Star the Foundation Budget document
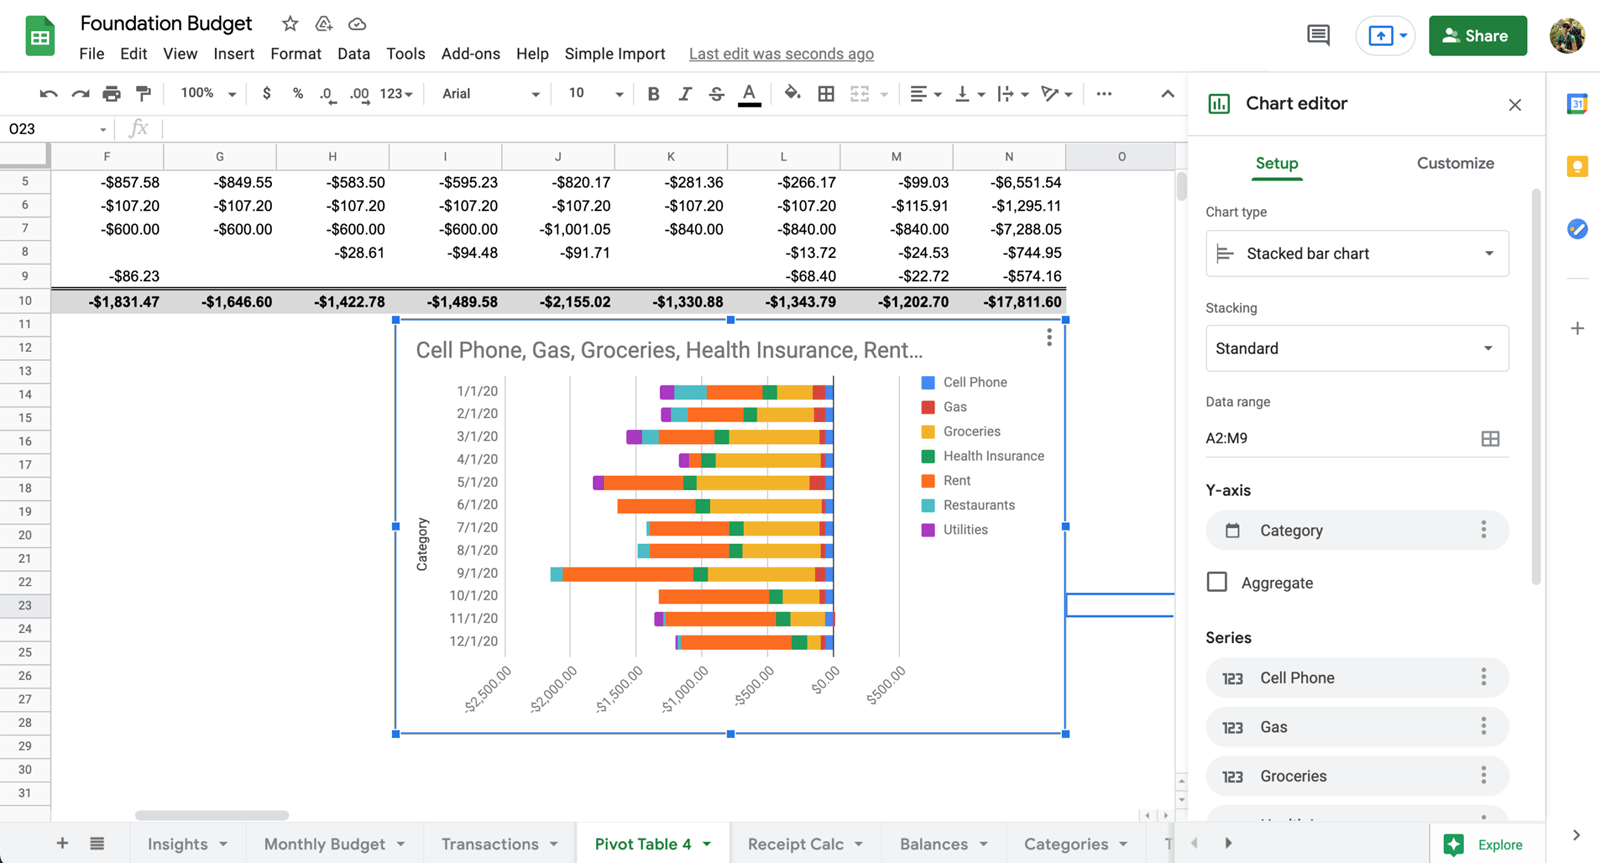Image resolution: width=1600 pixels, height=863 pixels. (x=290, y=23)
